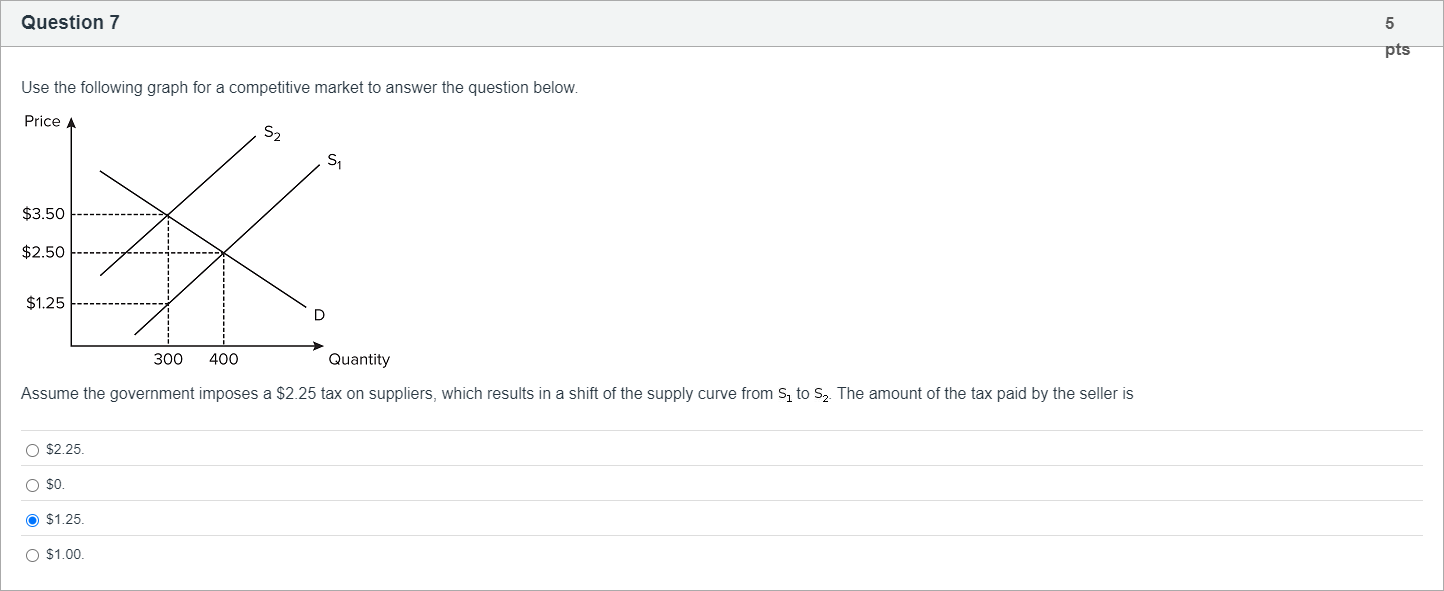Click the 400 quantity axis label

point(224,359)
